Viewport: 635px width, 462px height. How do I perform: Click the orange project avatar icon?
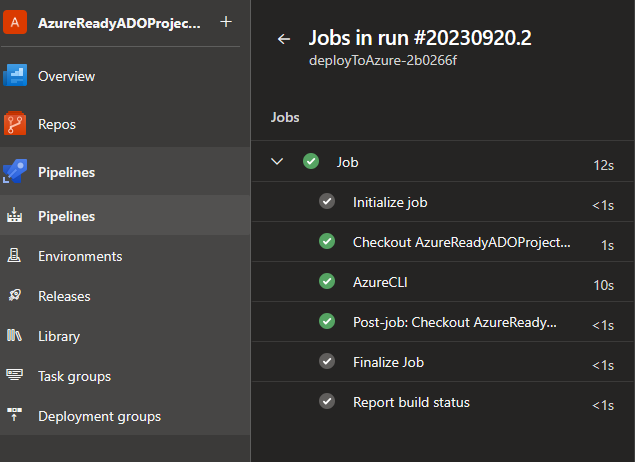click(x=15, y=22)
